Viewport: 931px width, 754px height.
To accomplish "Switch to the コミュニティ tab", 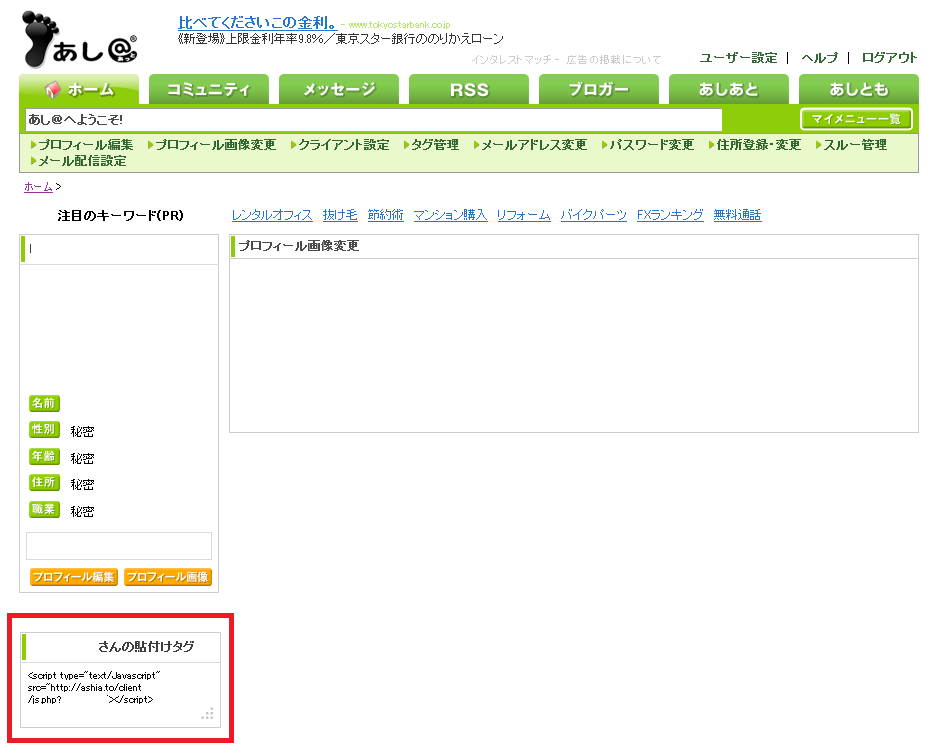I will (x=208, y=90).
